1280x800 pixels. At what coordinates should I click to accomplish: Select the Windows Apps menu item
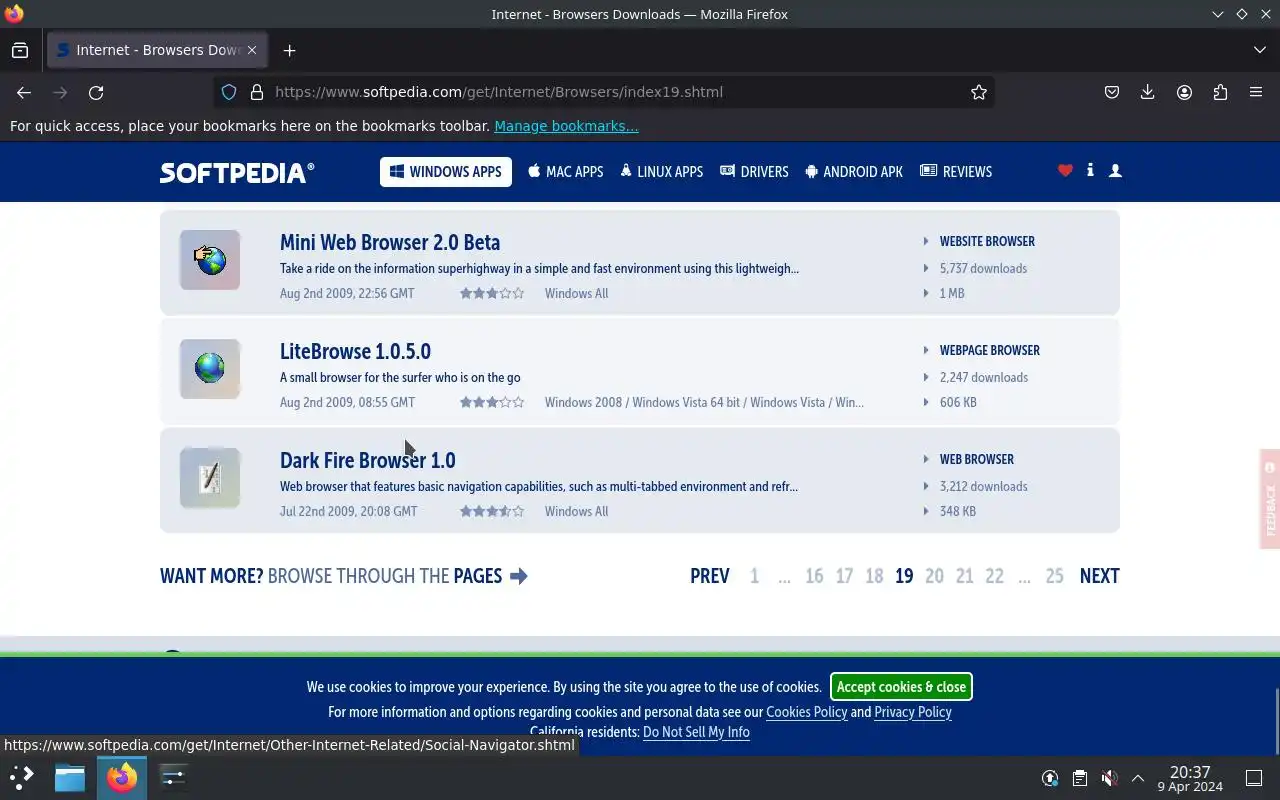click(x=446, y=172)
